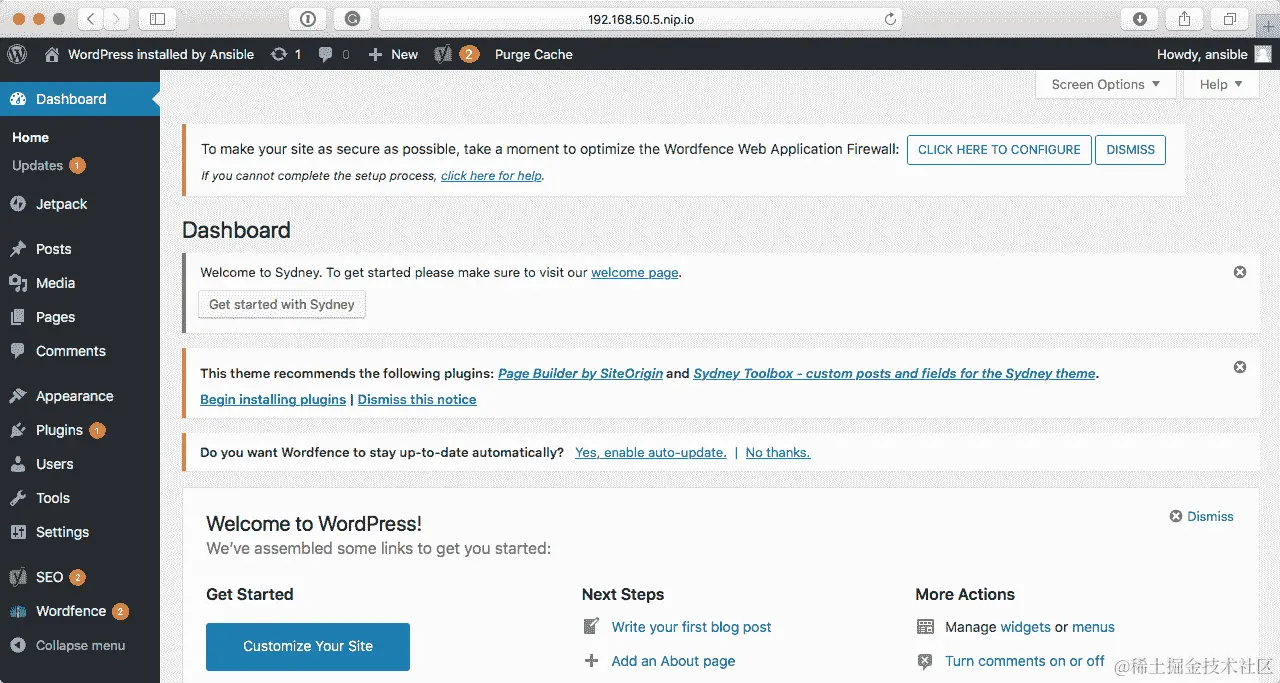Click Purge Cache in admin bar
This screenshot has height=683, width=1280.
(x=534, y=54)
